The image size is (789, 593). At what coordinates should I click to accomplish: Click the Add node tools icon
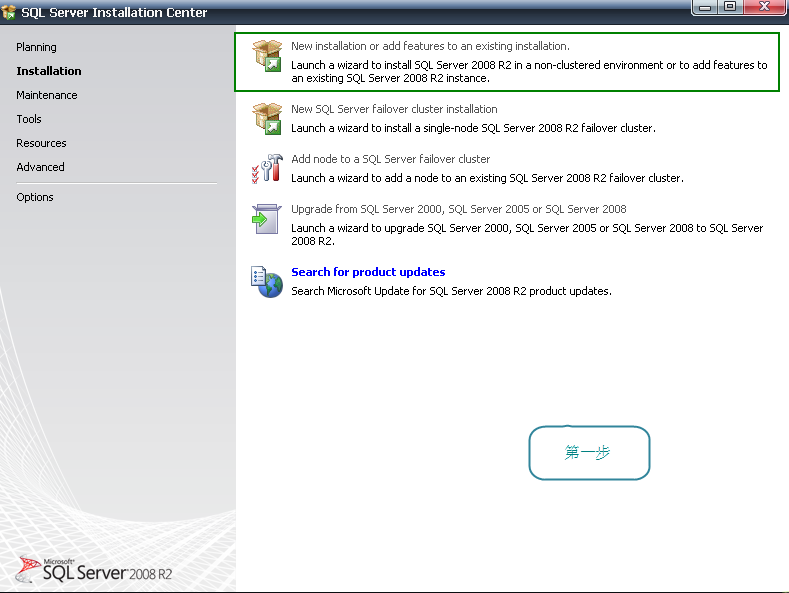(x=267, y=169)
